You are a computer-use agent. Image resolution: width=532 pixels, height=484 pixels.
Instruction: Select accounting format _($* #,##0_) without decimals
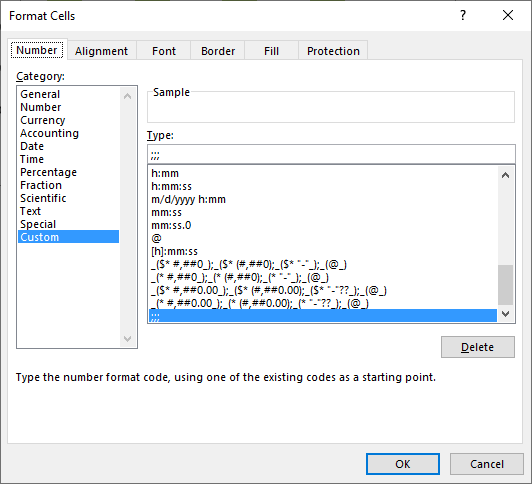pyautogui.click(x=323, y=264)
